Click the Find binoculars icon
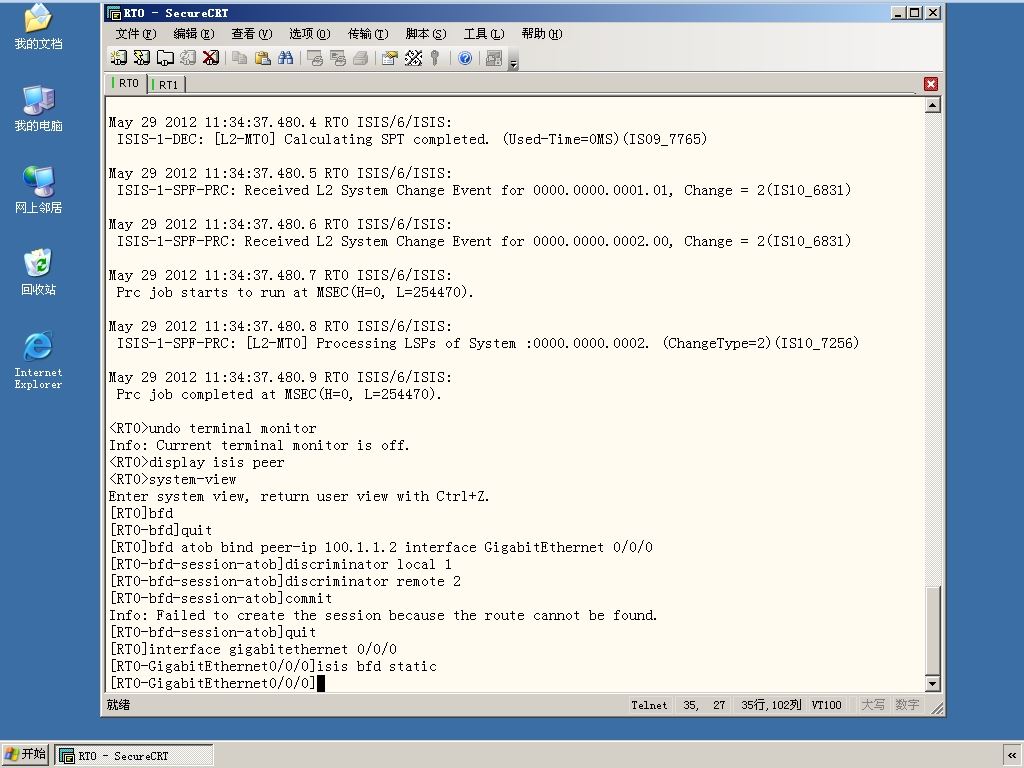 click(285, 58)
